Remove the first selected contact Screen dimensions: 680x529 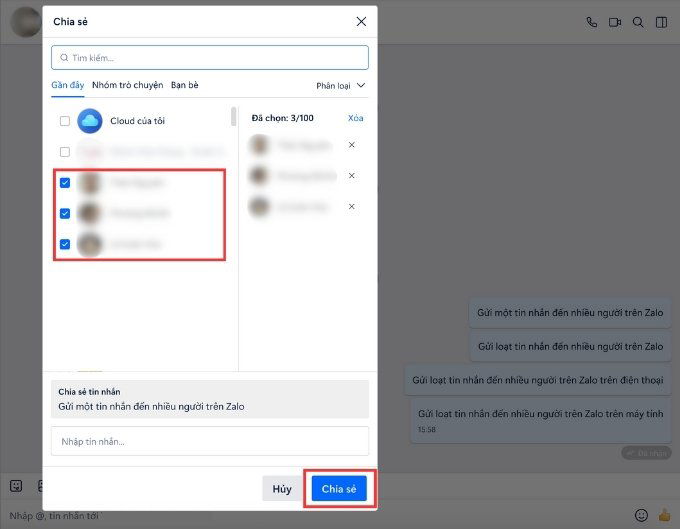coord(351,145)
